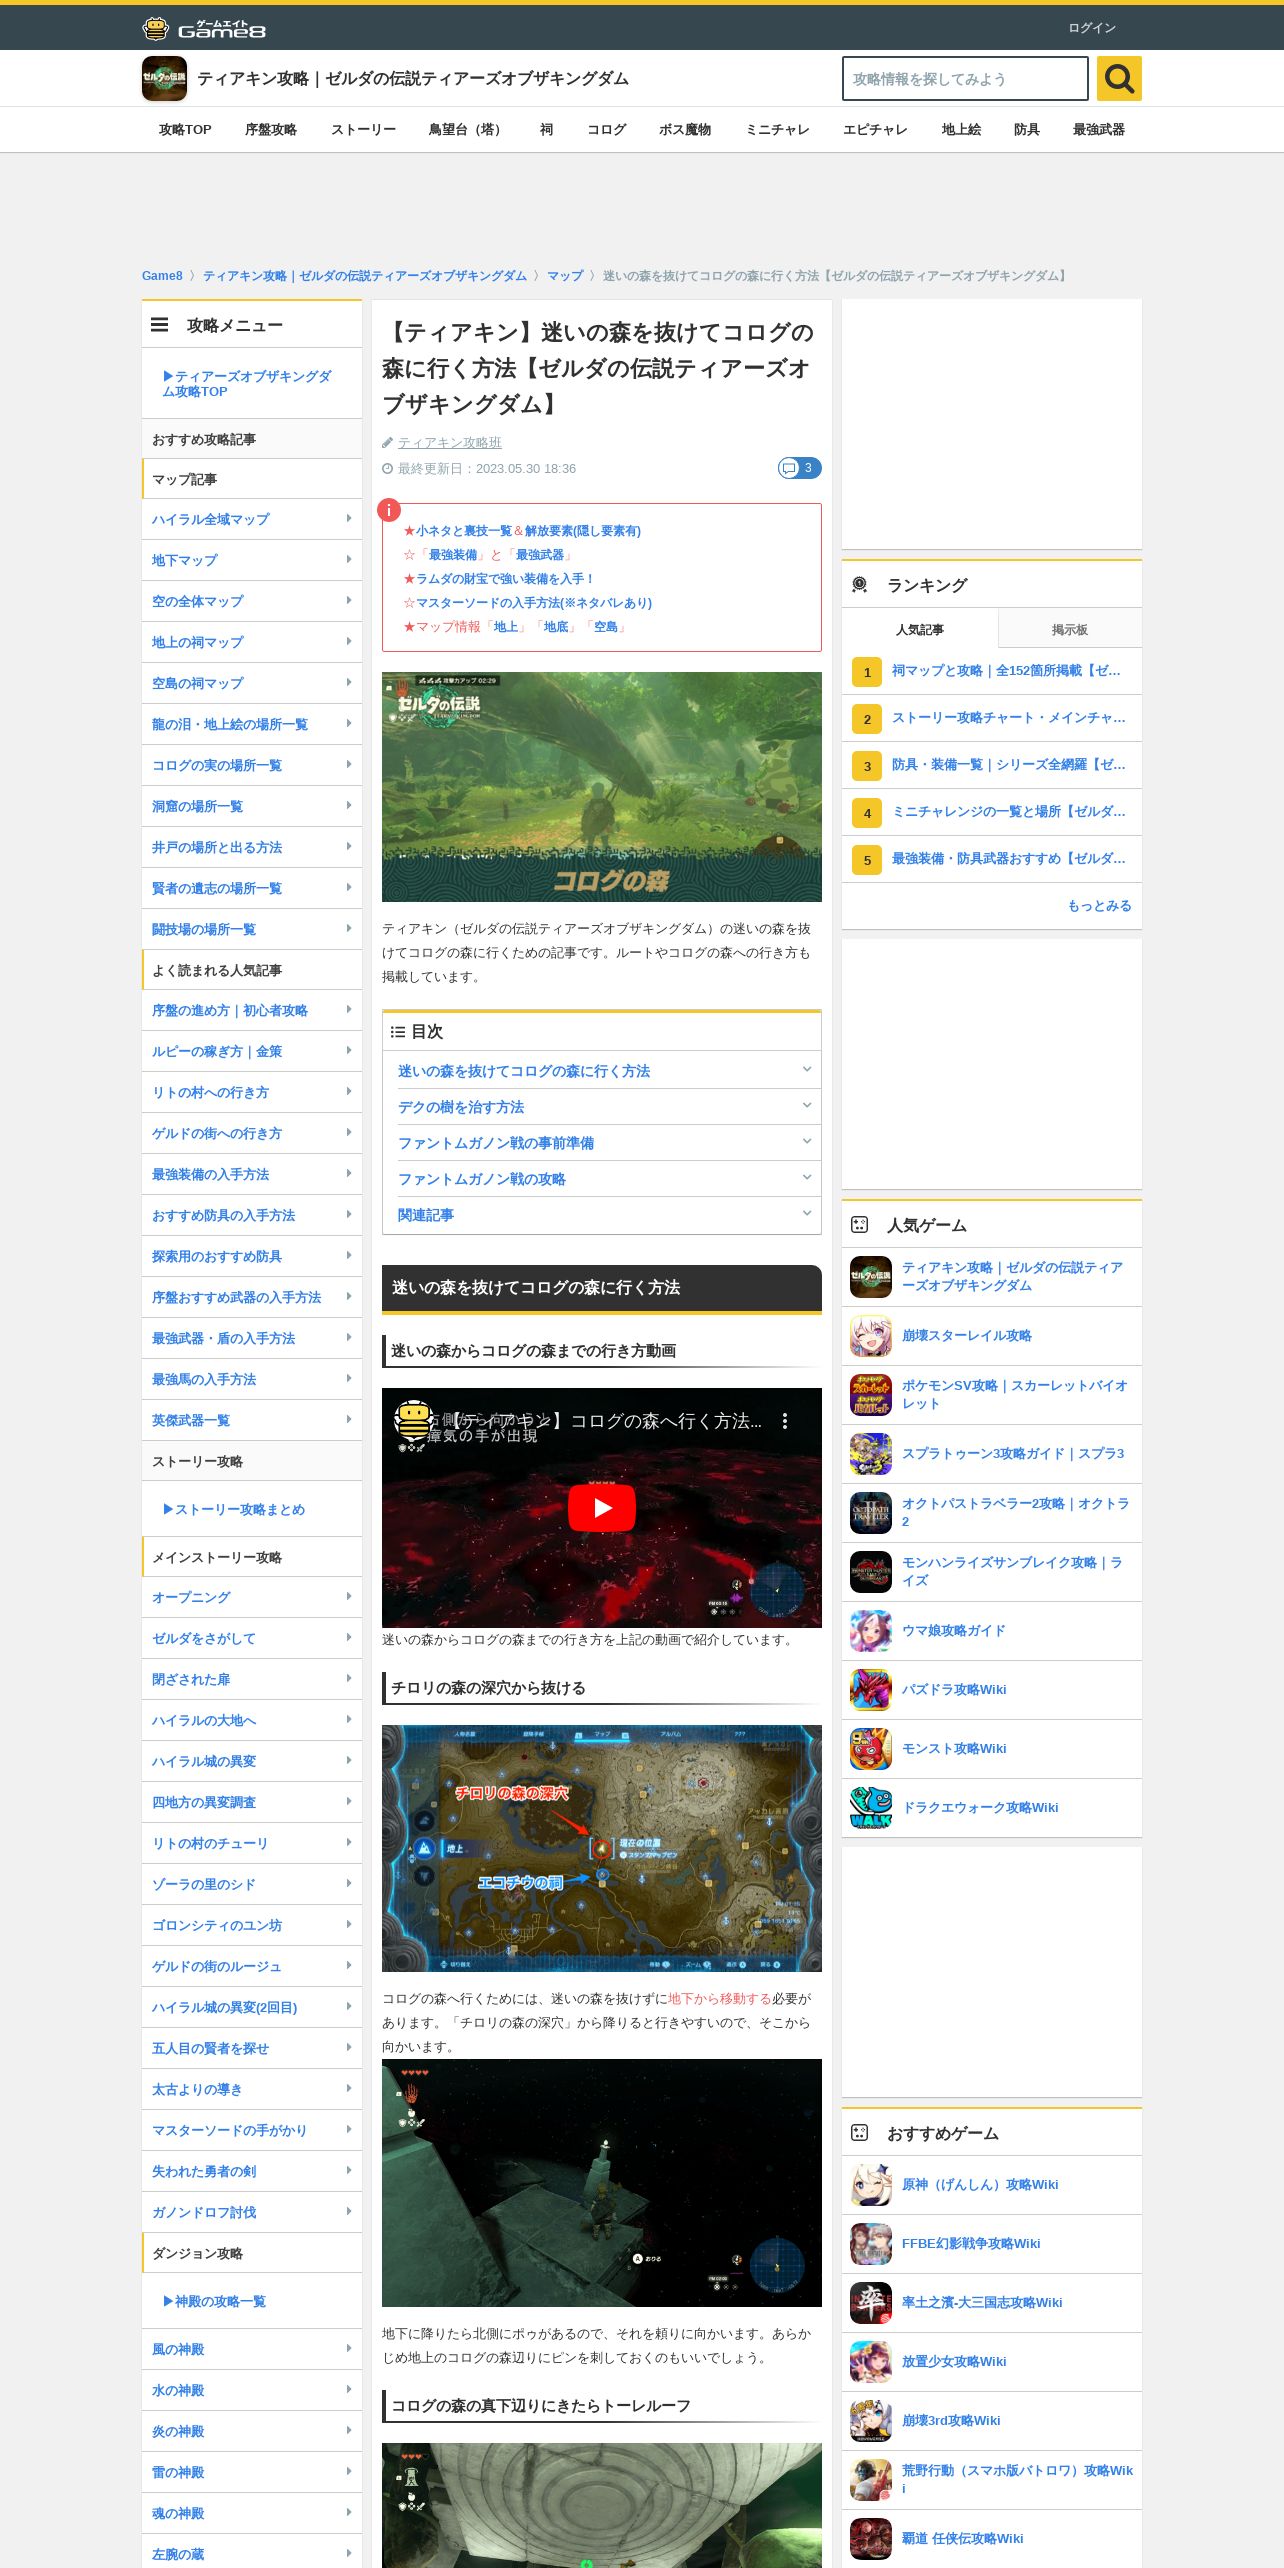Click the 原神 攻略Wiki game icon
1284x2568 pixels.
tap(871, 2185)
